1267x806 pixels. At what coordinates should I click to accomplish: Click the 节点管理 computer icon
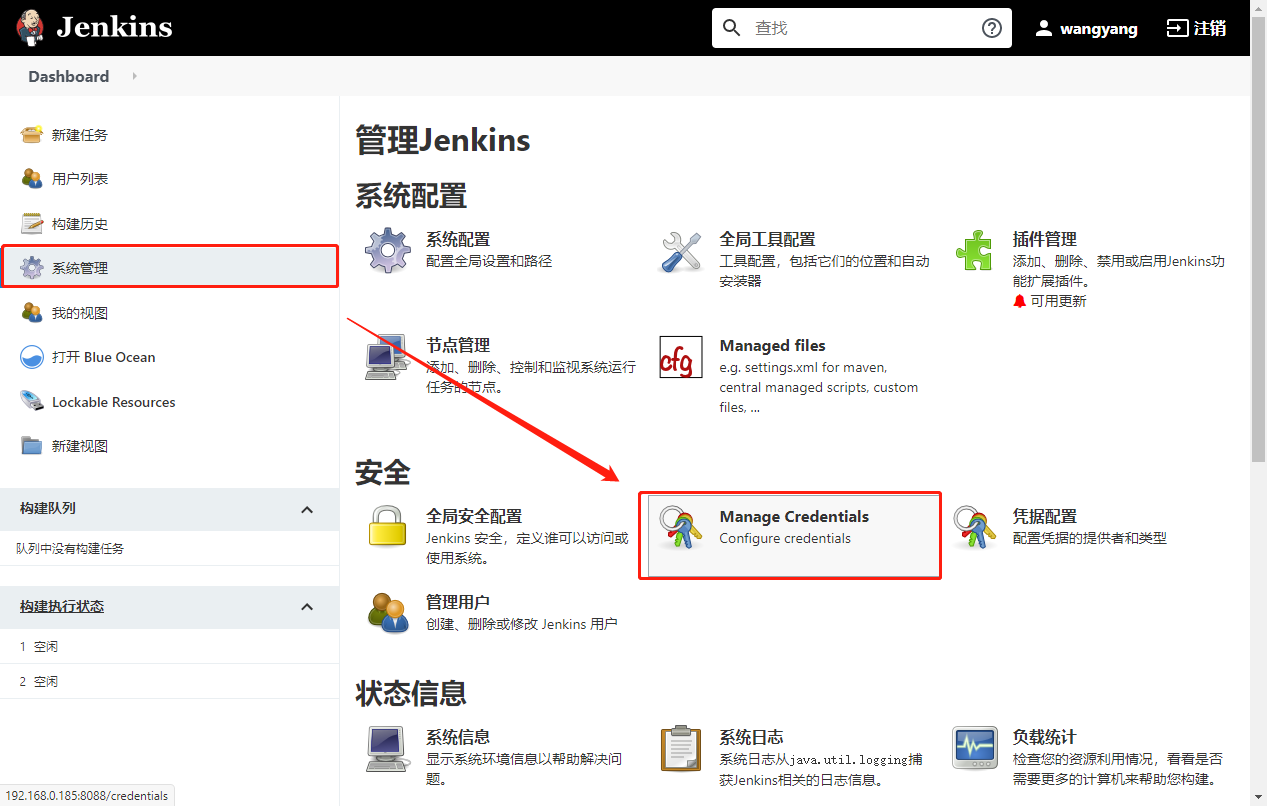click(387, 357)
